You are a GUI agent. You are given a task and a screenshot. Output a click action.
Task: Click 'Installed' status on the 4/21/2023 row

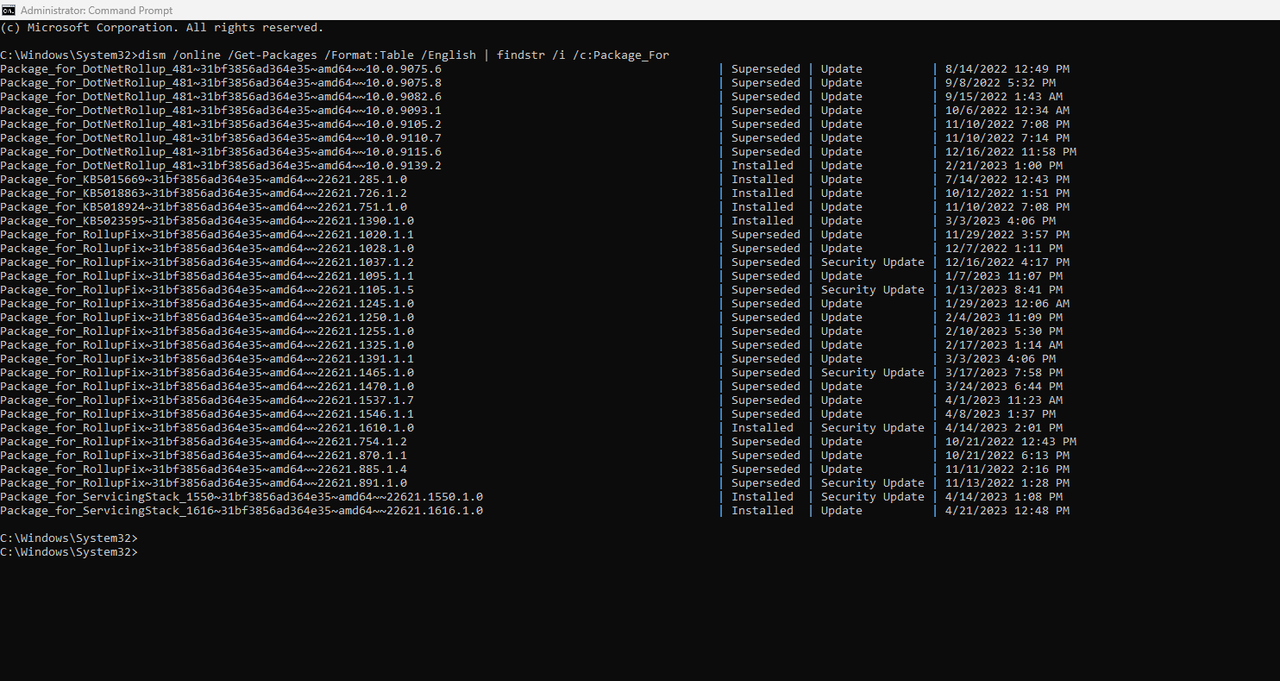tap(762, 511)
